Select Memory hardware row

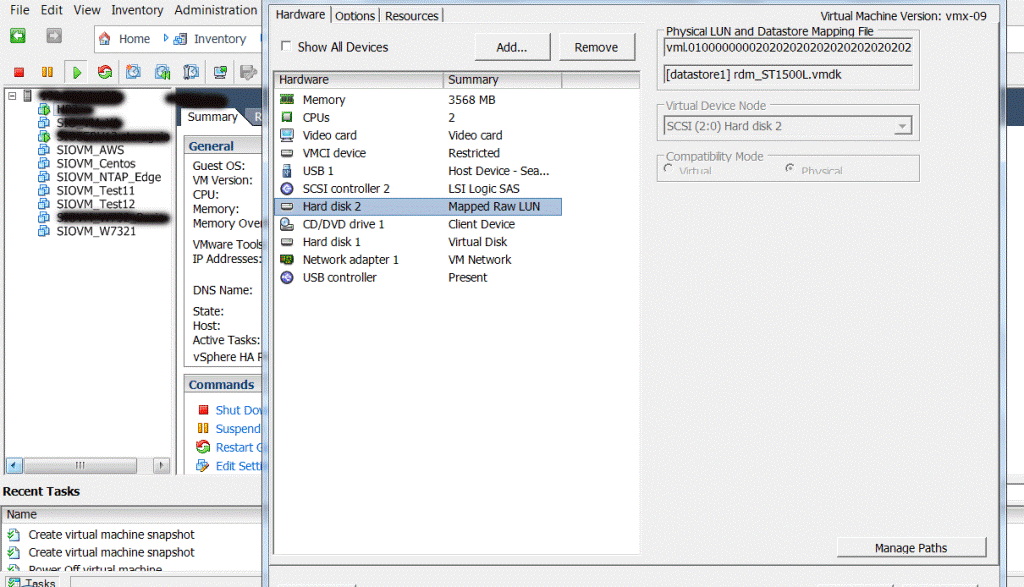pos(417,100)
